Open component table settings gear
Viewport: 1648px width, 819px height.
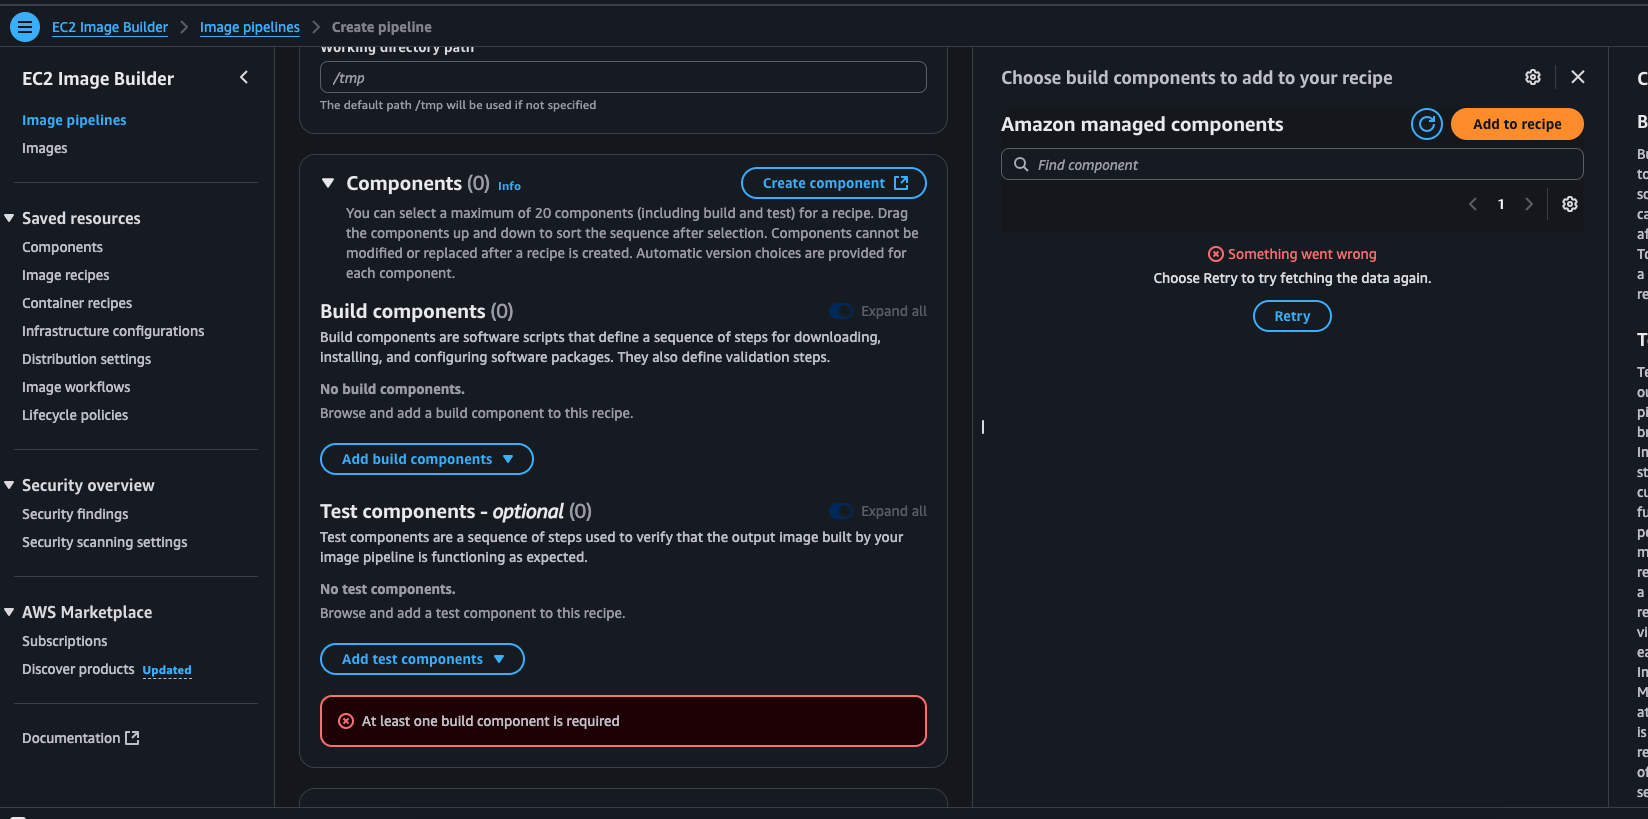(1570, 204)
